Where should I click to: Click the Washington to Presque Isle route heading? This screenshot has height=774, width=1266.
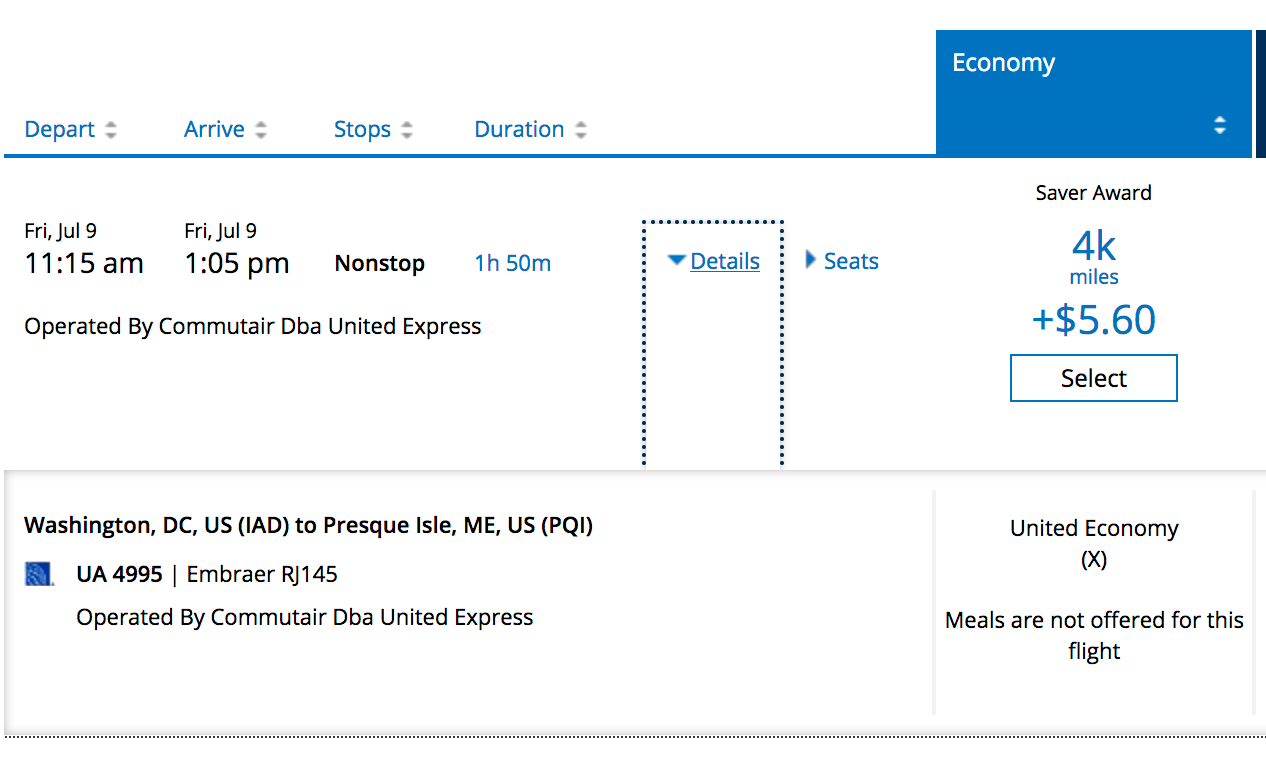(x=308, y=526)
